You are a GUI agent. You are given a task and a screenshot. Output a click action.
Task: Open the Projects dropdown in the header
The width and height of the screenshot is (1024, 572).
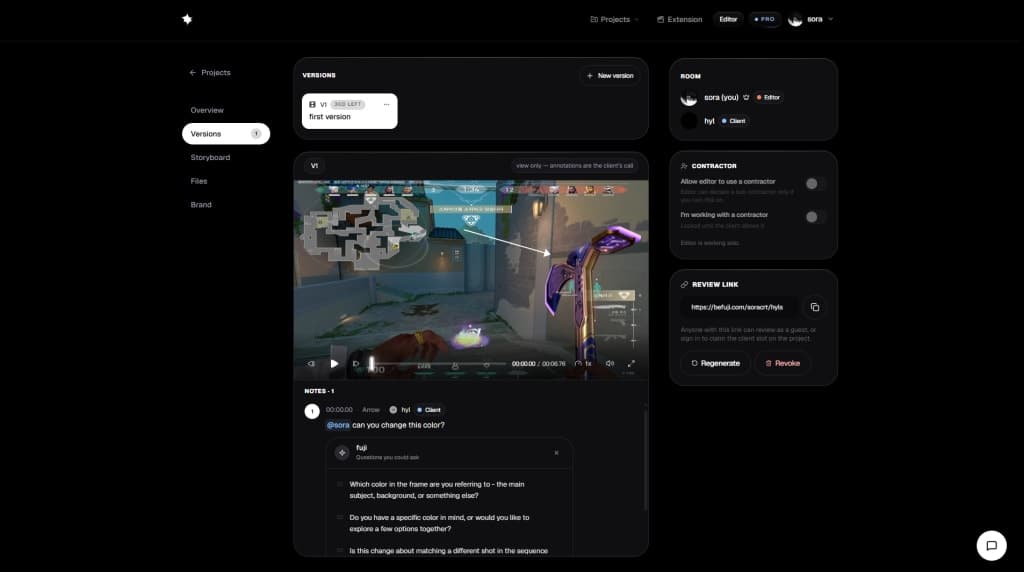pos(614,20)
